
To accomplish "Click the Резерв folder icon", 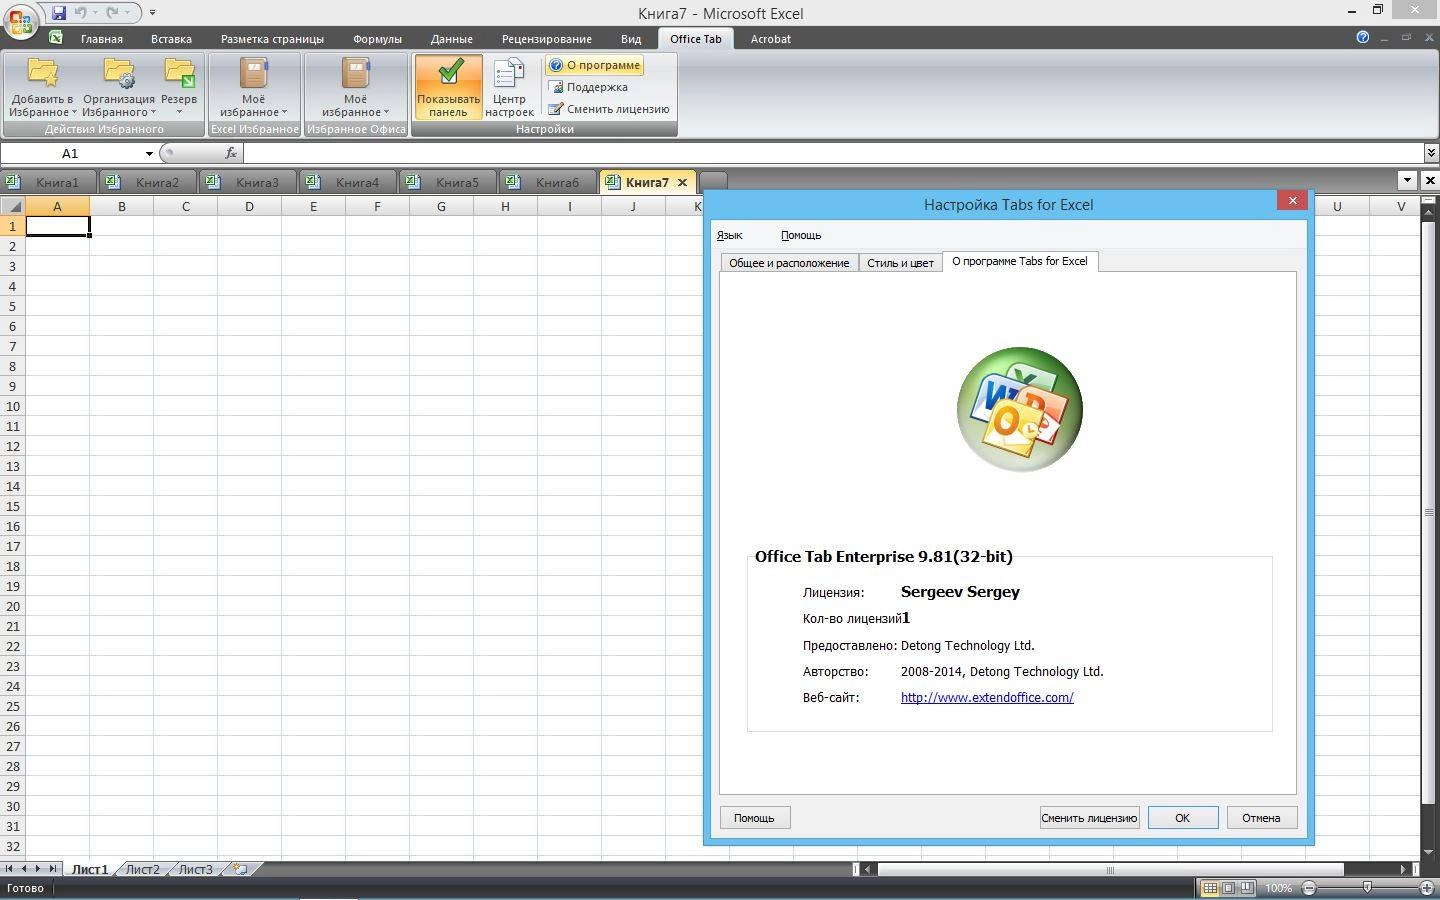I will point(179,73).
